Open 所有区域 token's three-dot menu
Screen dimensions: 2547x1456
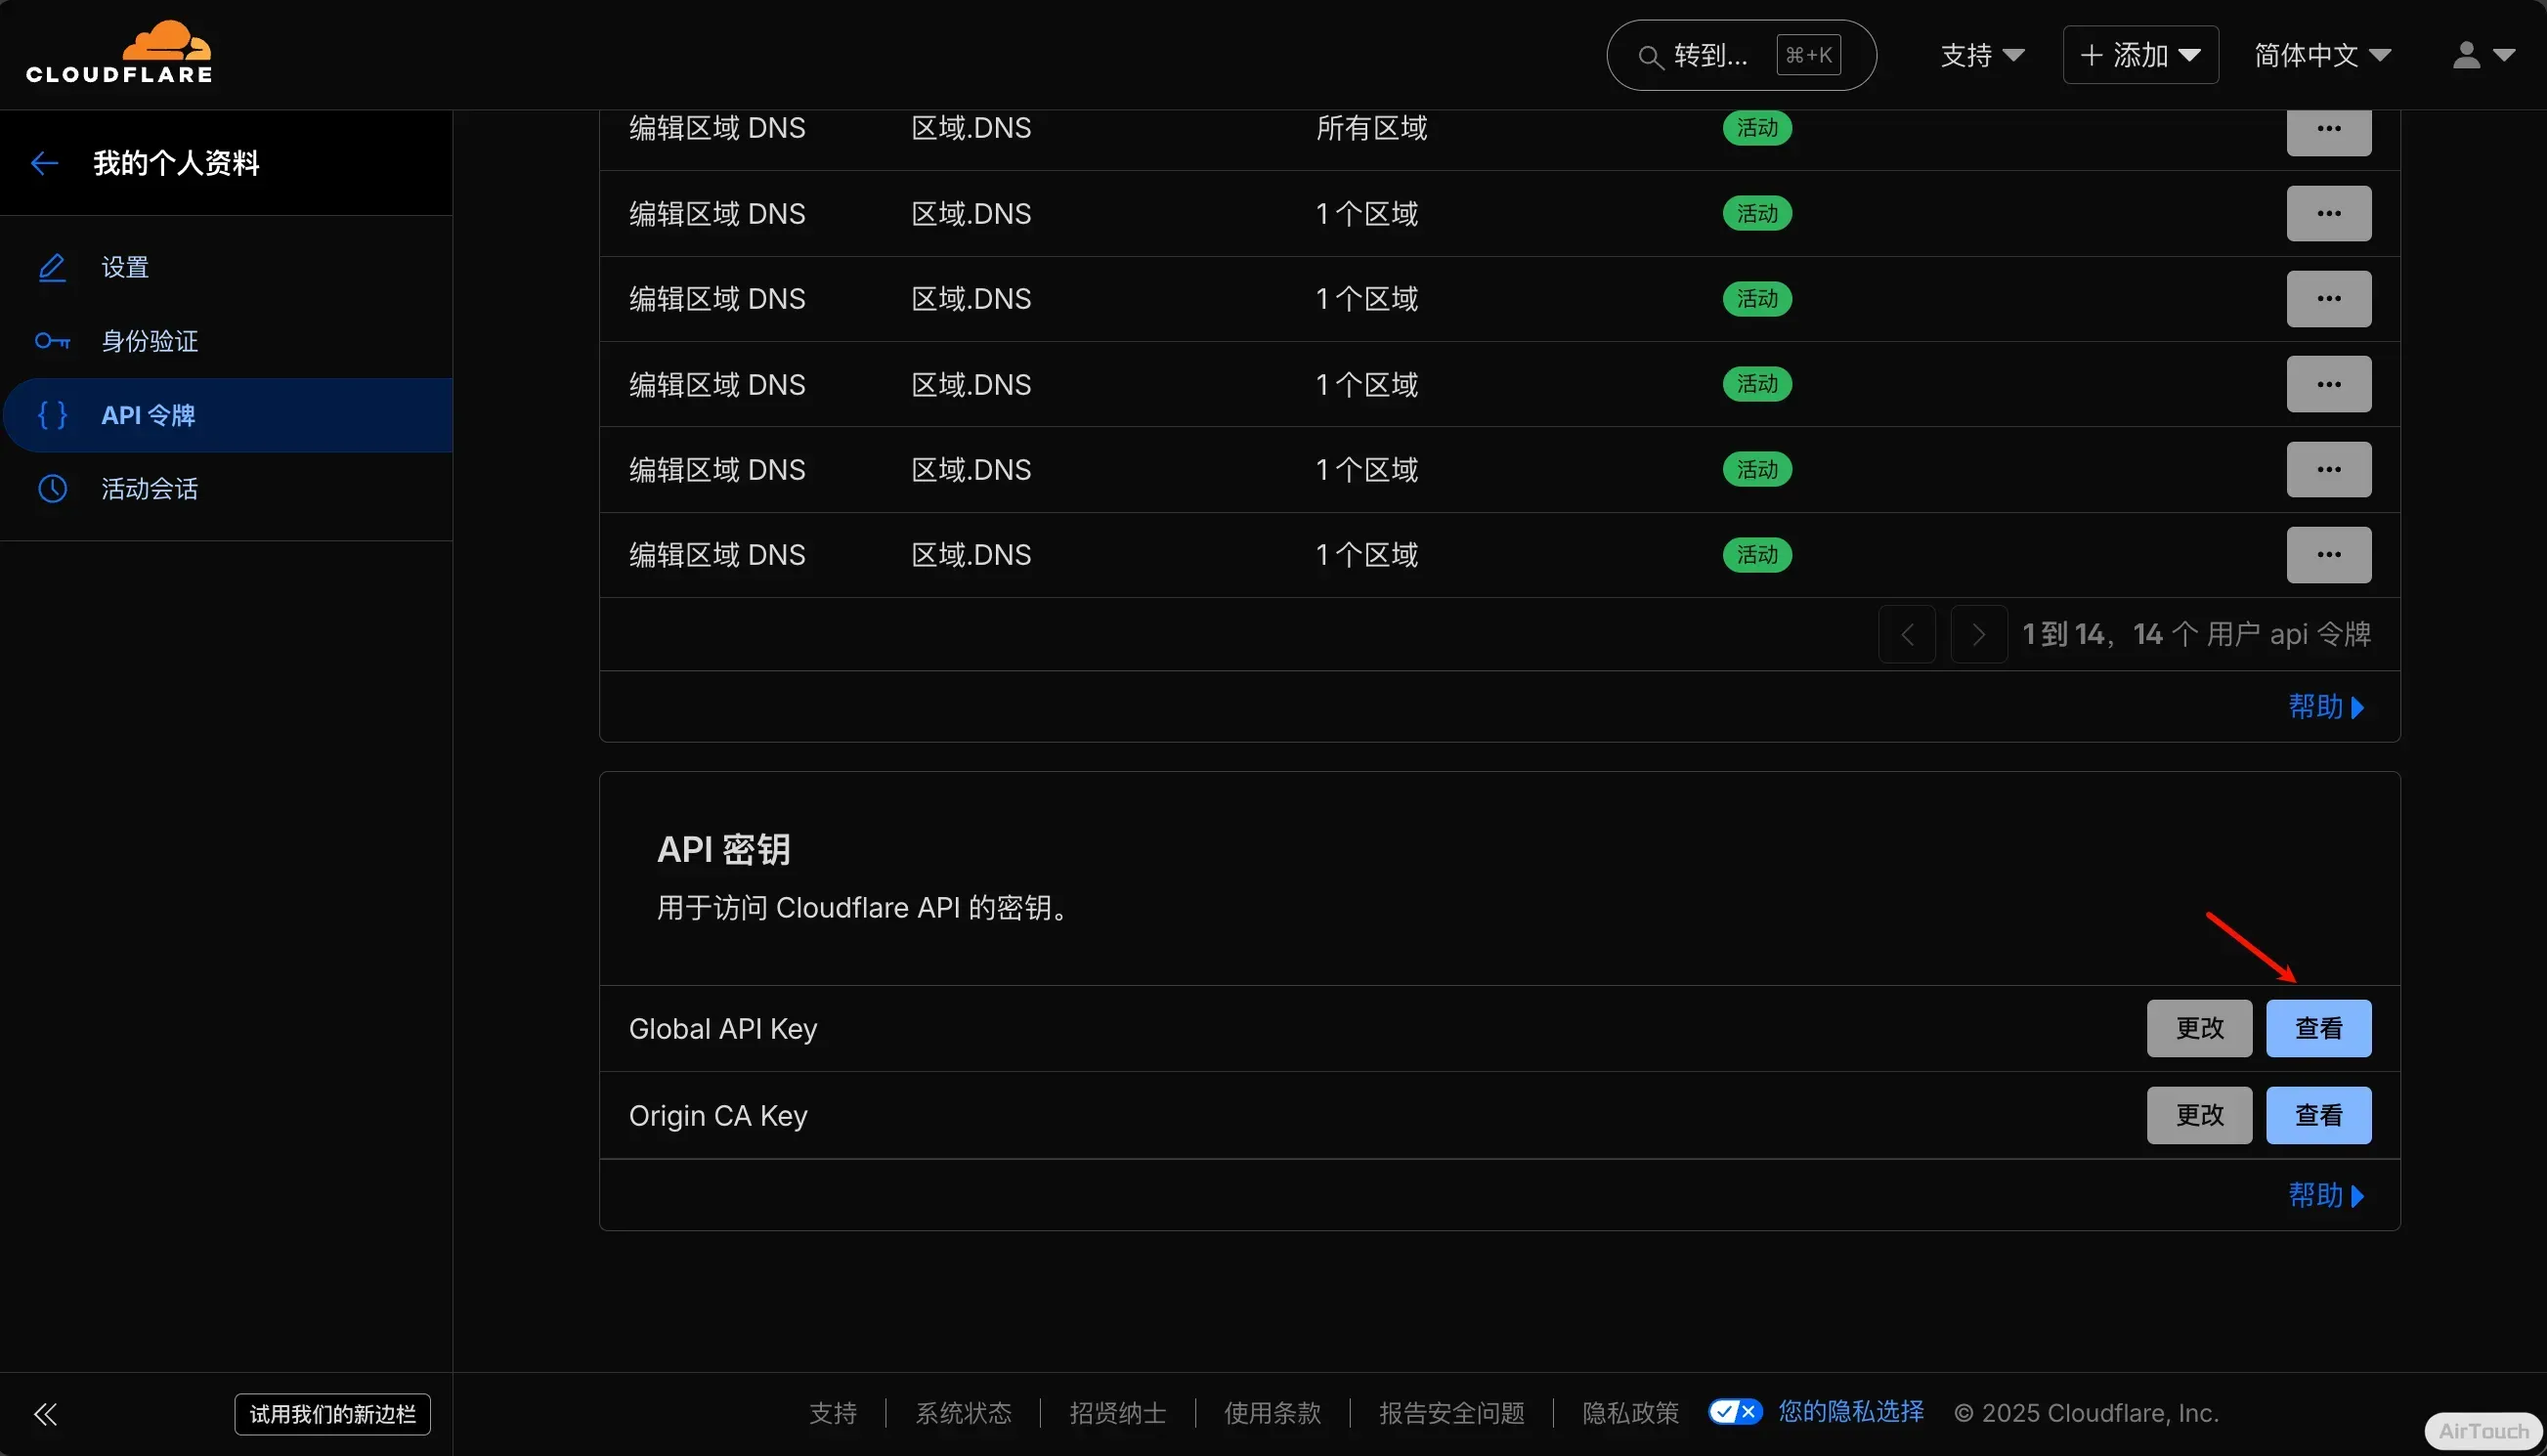[2328, 129]
